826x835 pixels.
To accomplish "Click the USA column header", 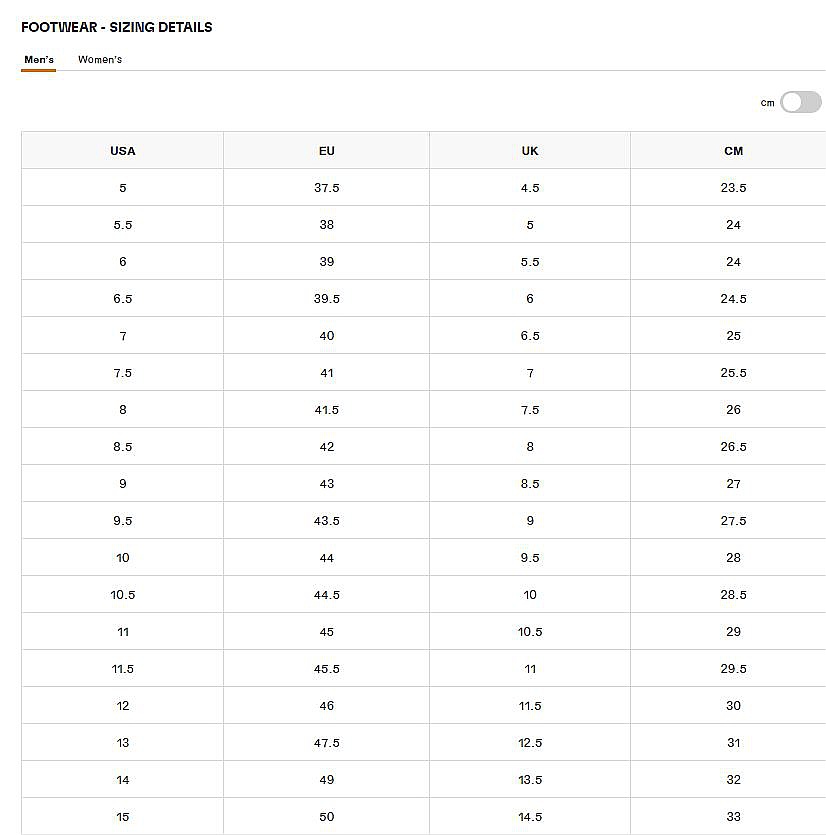I will (x=122, y=151).
